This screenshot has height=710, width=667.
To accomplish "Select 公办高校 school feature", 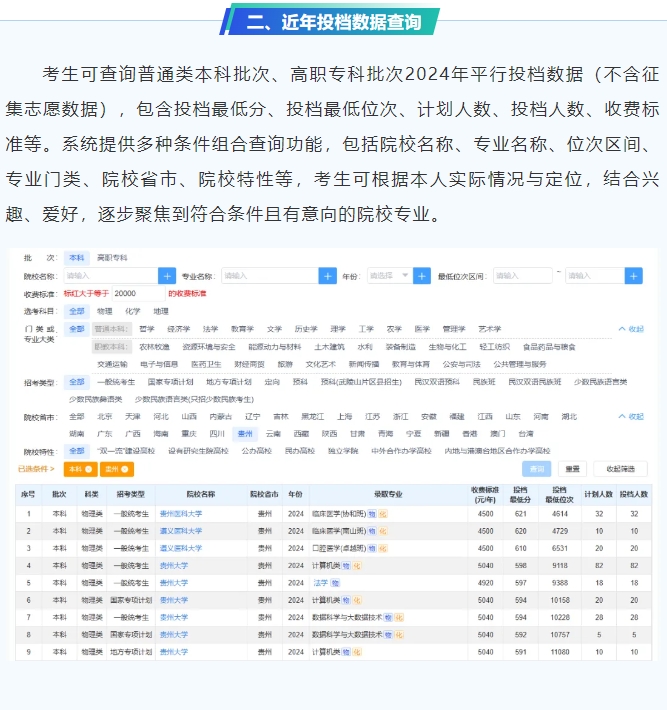I will [257, 451].
